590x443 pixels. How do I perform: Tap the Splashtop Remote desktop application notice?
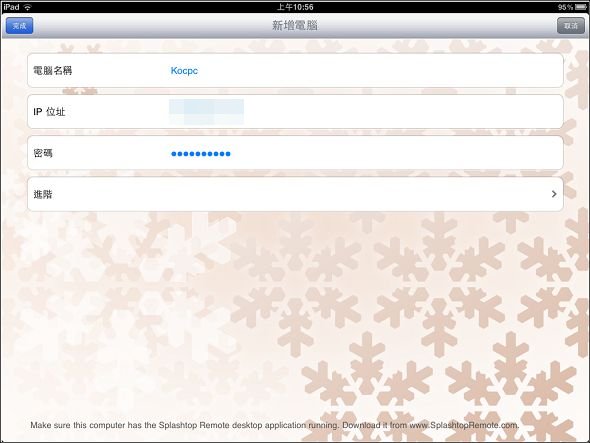point(275,425)
